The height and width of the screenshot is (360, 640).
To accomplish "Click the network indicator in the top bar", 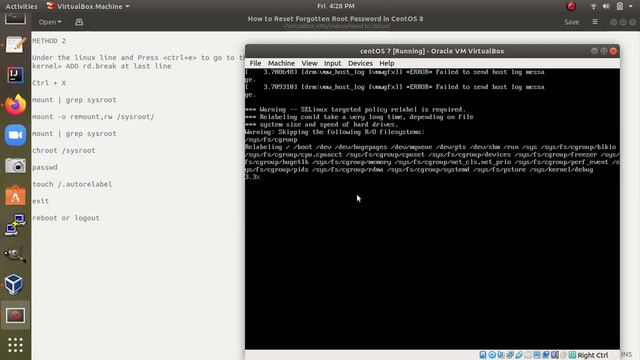I will 593,6.
